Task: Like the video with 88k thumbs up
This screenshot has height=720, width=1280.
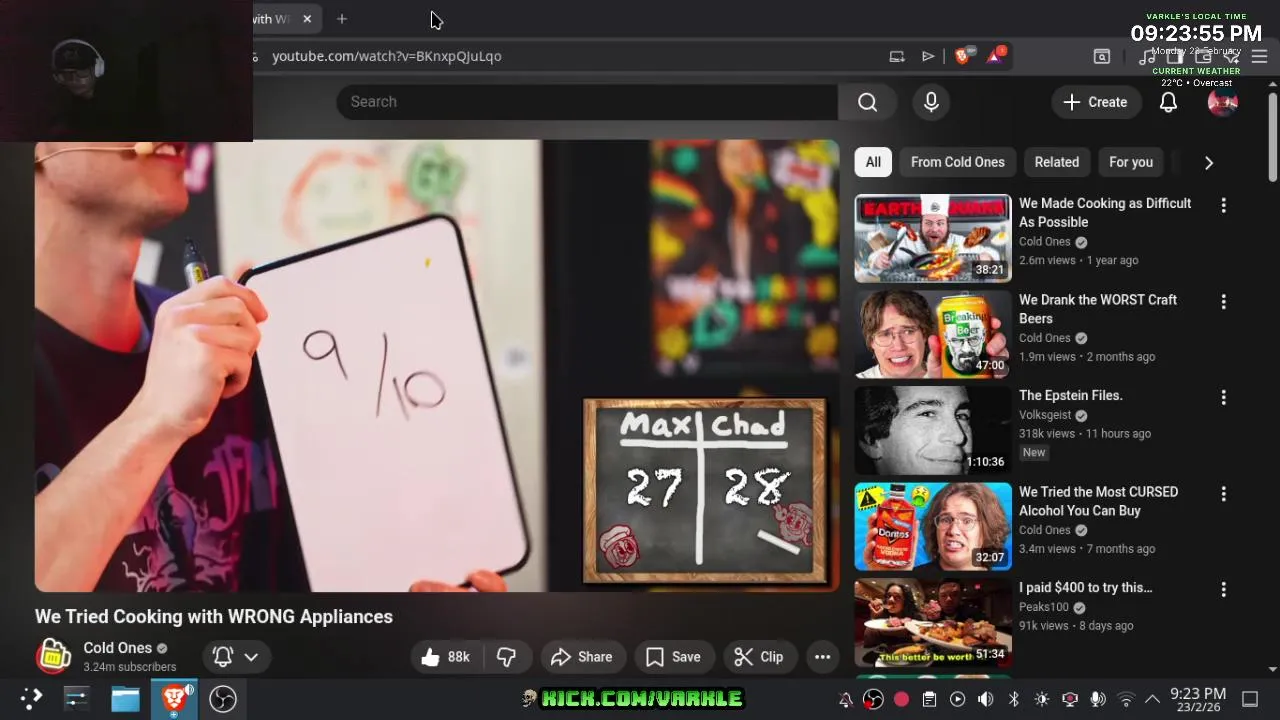Action: coord(446,657)
